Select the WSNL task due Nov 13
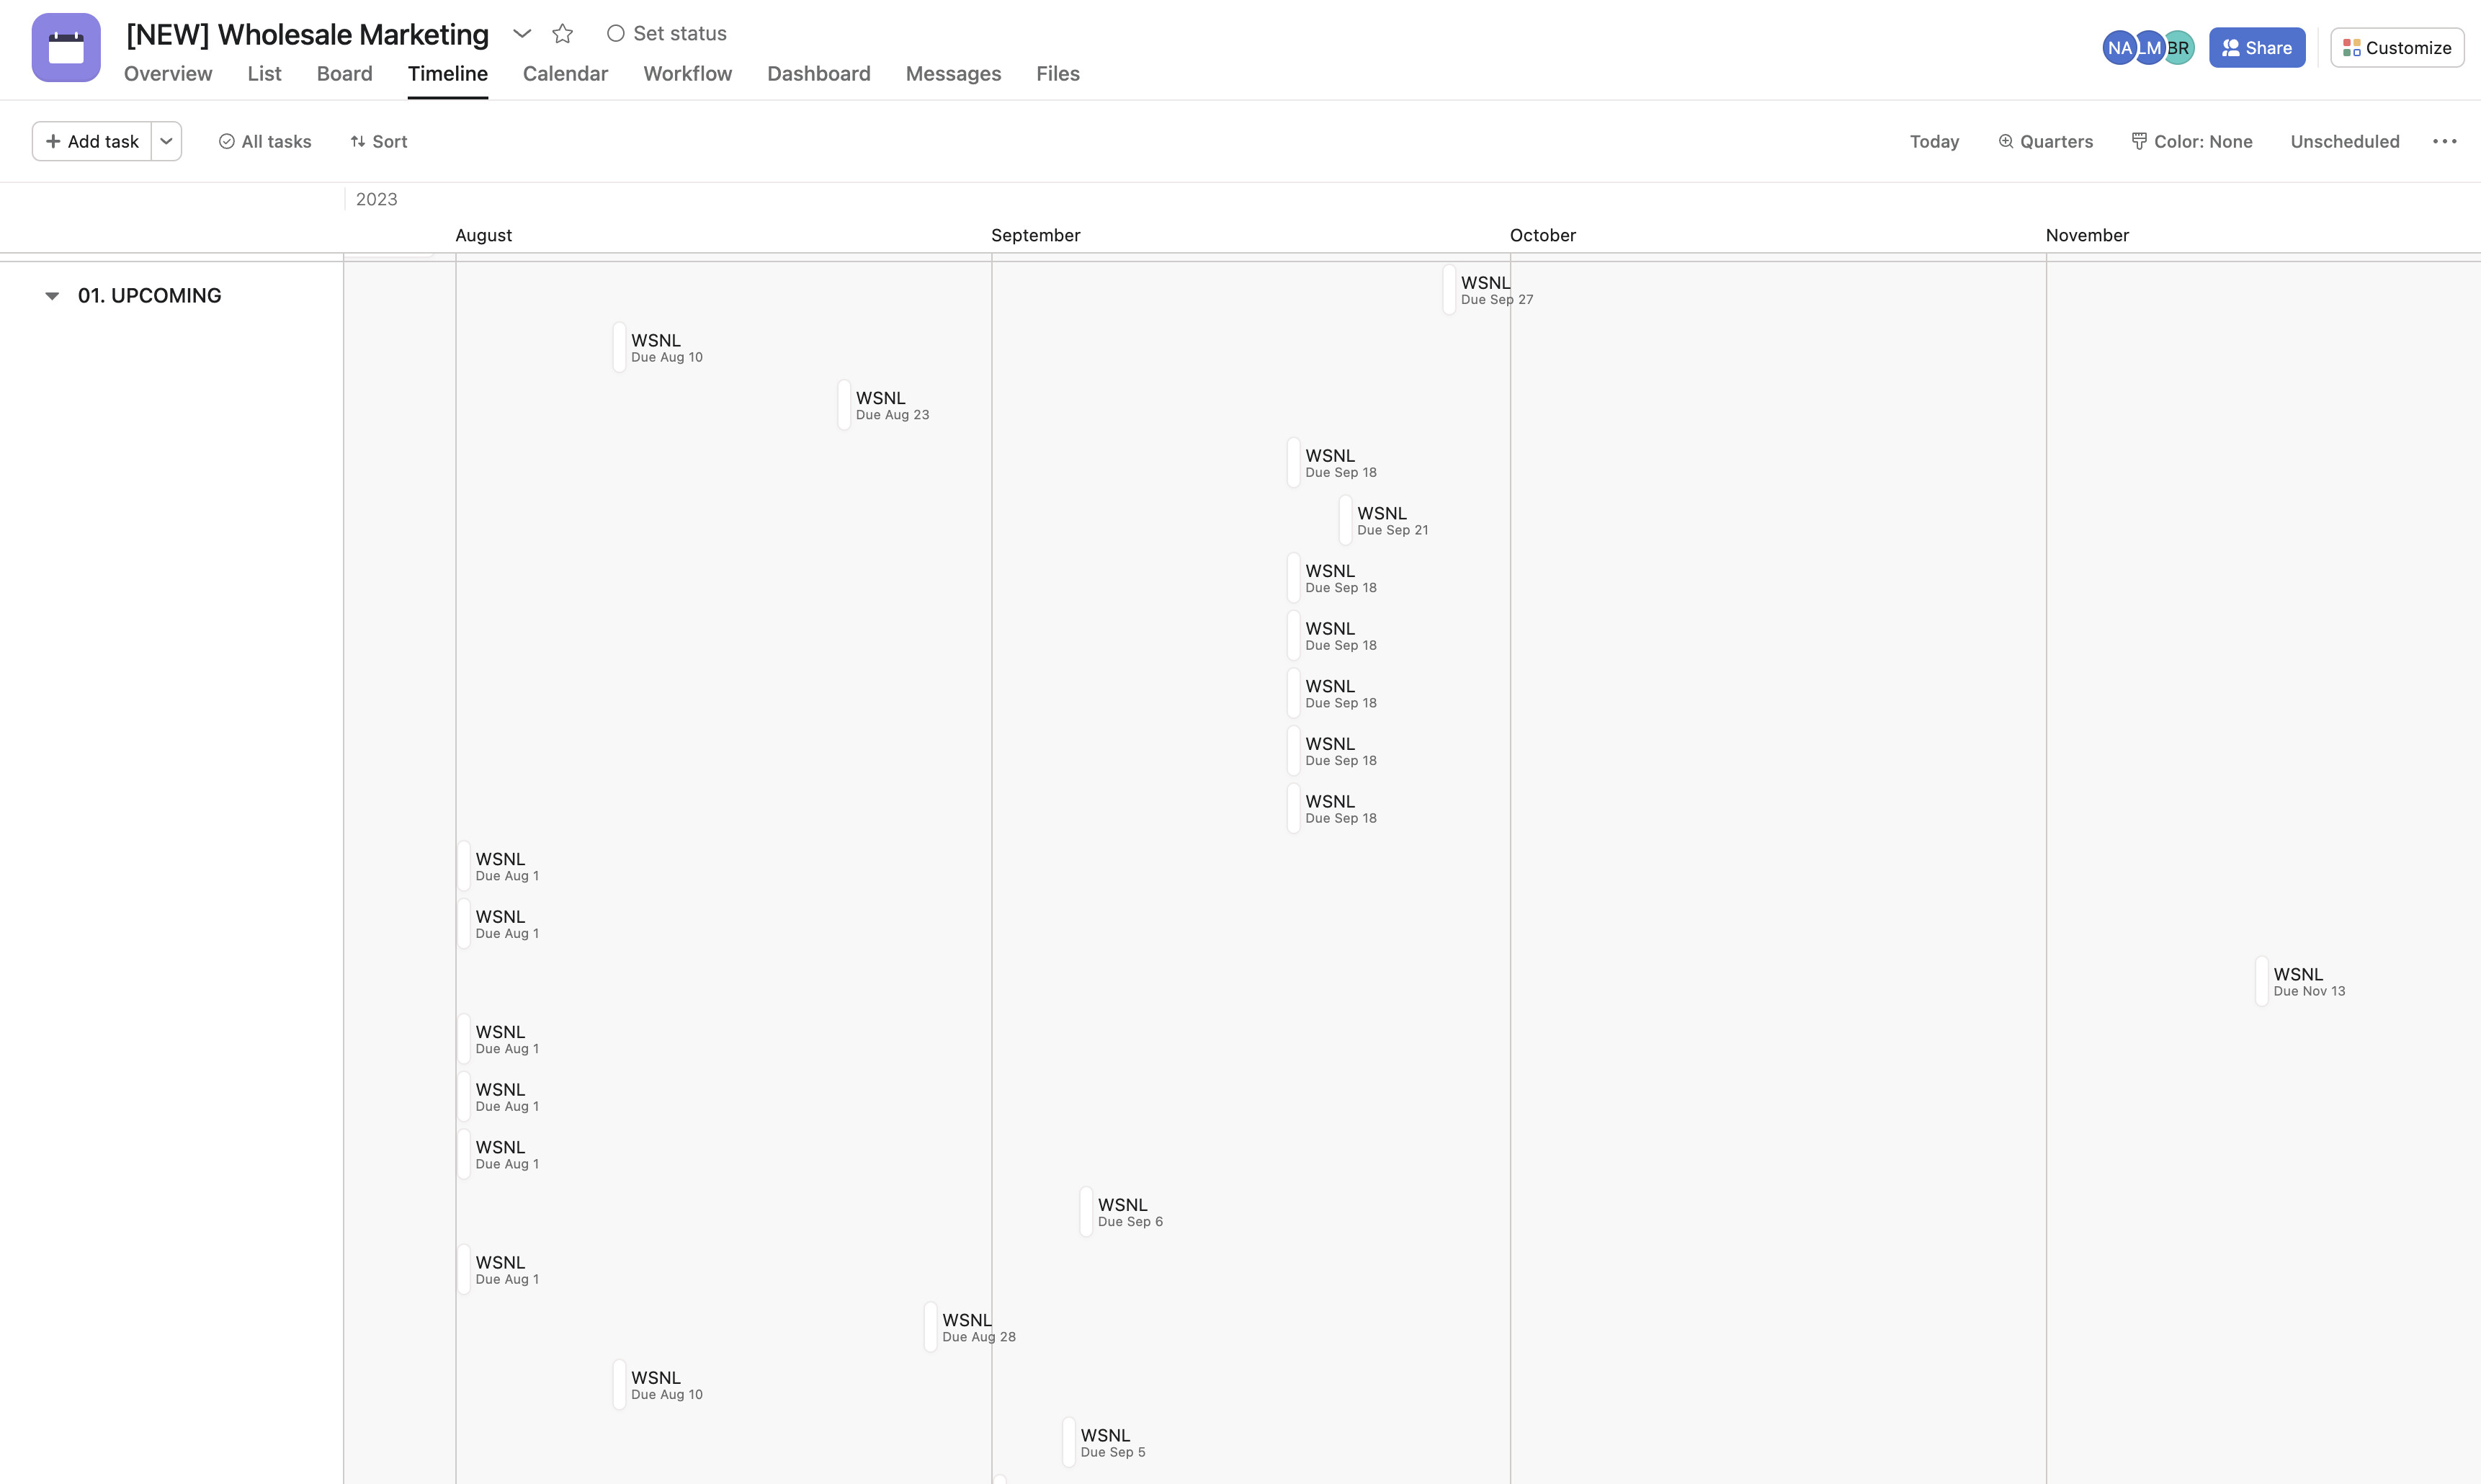The height and width of the screenshot is (1484, 2481). click(x=2297, y=981)
